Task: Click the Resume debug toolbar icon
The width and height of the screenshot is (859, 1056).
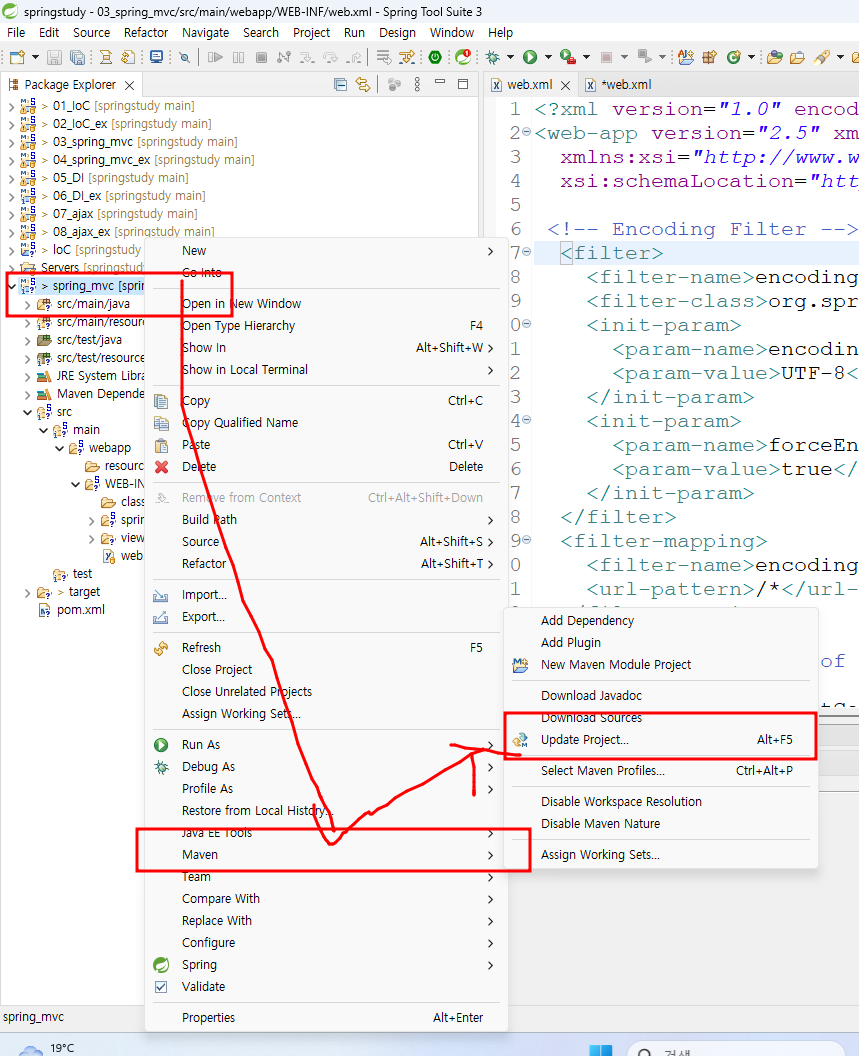Action: pos(215,58)
